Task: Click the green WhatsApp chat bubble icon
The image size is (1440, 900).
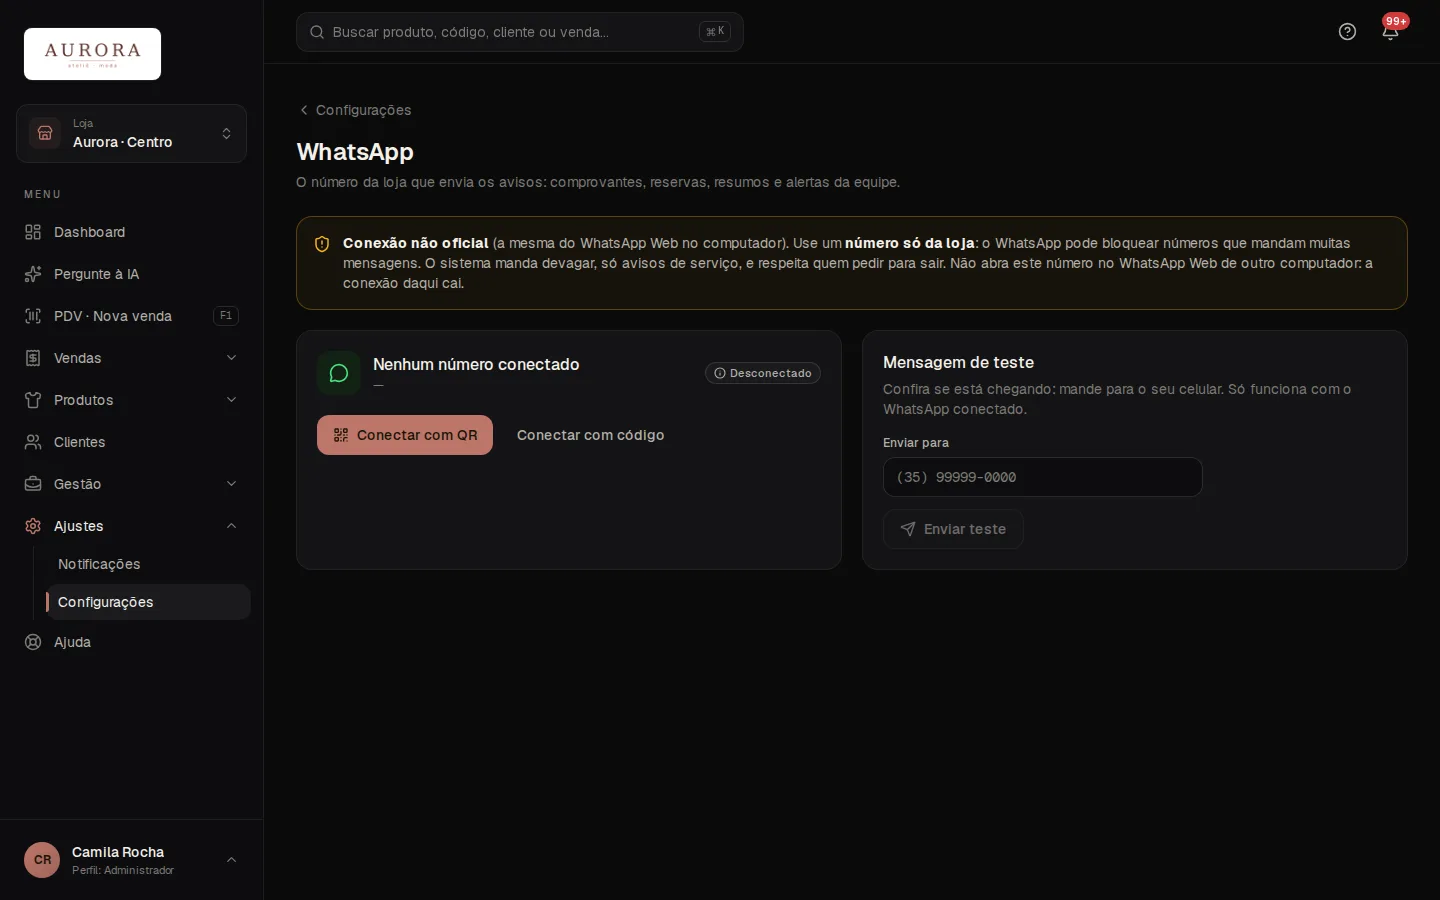Action: [x=339, y=373]
